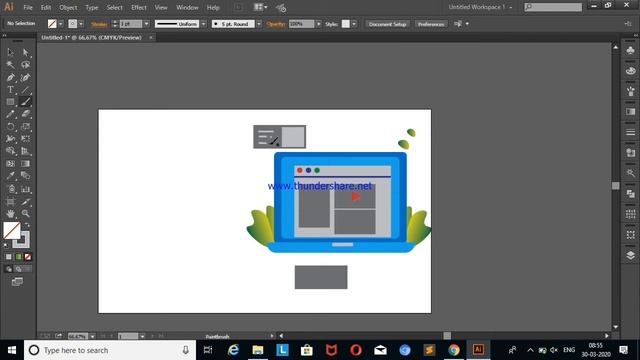Open the Untitled Workspace switcher
Screen dimensions: 640x360
click(480, 7)
